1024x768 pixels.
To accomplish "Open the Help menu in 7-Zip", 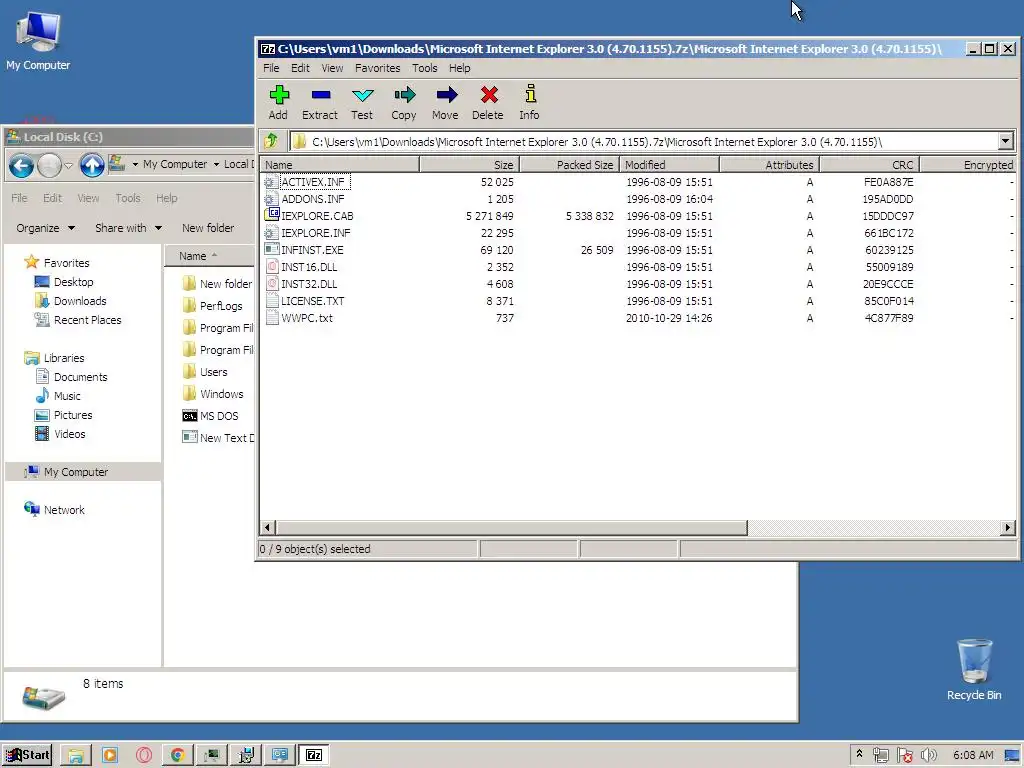I will click(459, 68).
